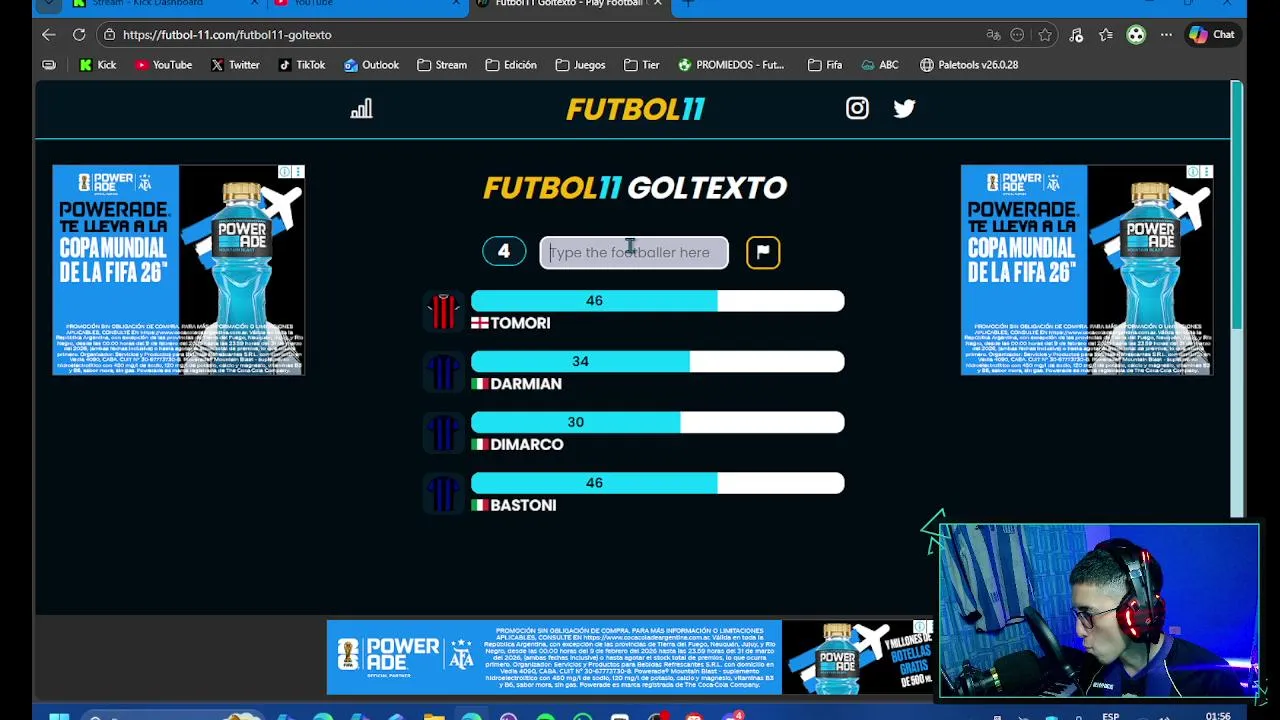Click Dimarco's progress bar showing 30
1280x720 pixels.
657,423
